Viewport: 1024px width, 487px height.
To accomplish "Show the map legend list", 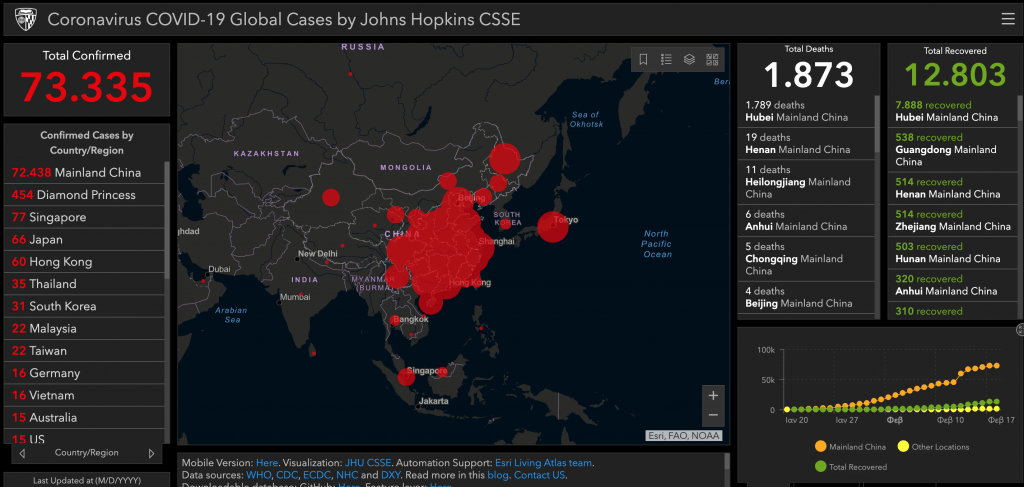I will coord(666,60).
